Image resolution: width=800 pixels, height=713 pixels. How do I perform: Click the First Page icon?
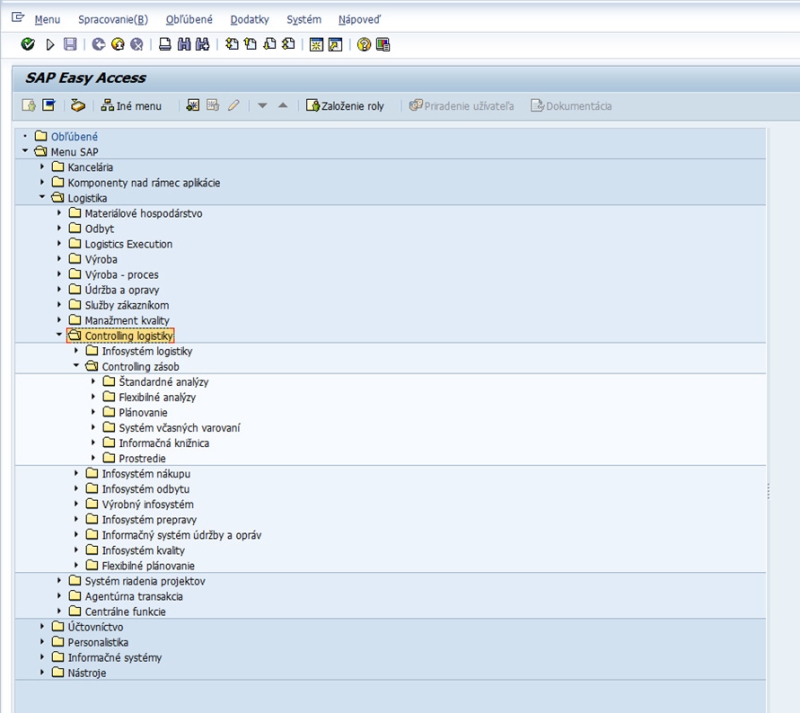click(232, 44)
